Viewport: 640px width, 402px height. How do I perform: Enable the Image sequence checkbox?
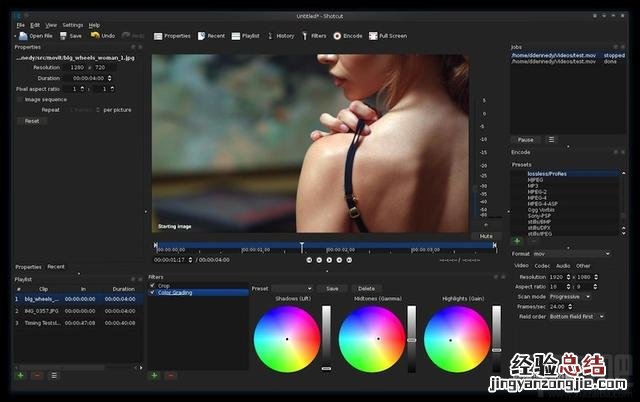pos(19,99)
